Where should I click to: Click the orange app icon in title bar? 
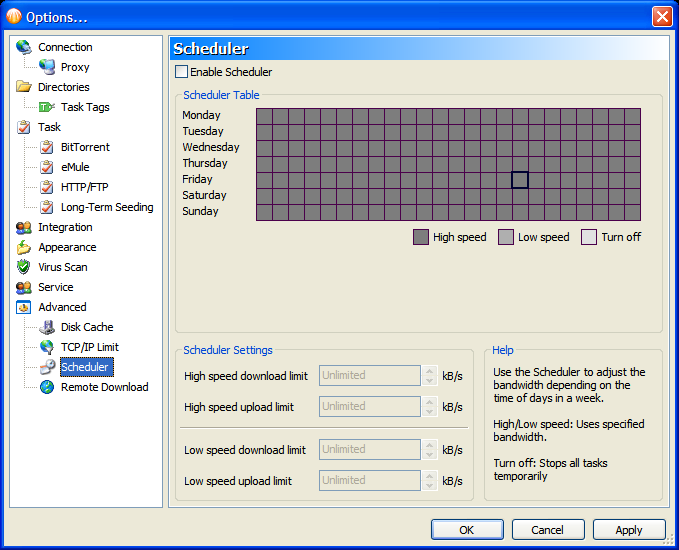14,17
